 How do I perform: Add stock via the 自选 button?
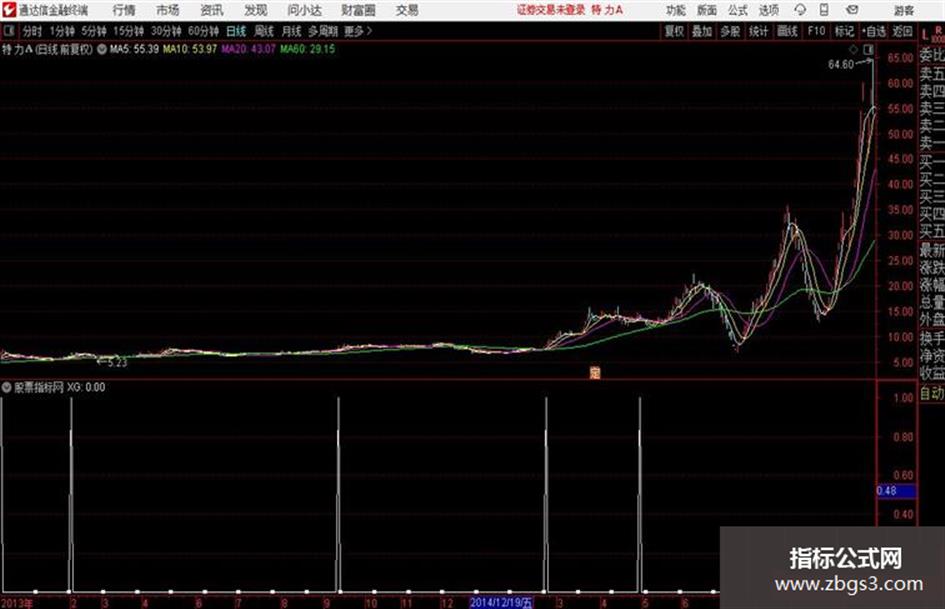pos(874,31)
